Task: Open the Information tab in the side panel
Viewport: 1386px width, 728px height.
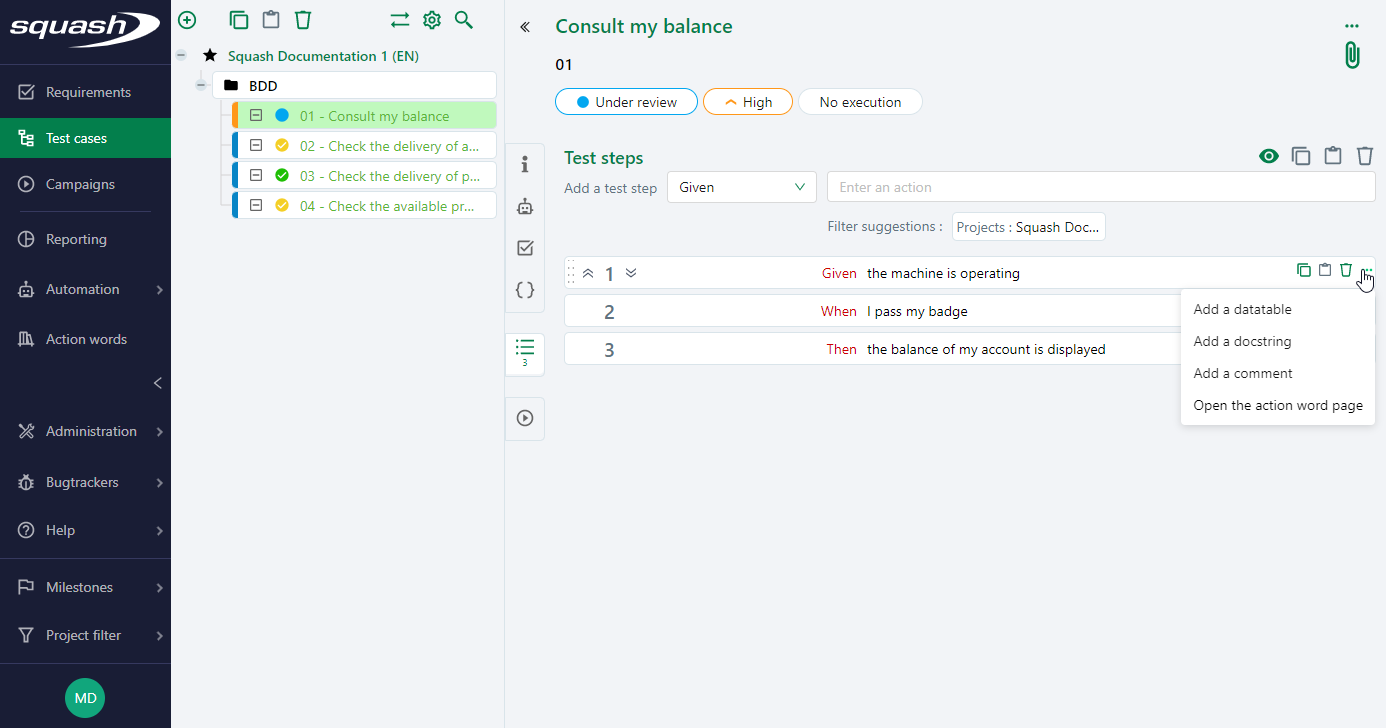Action: pos(525,164)
